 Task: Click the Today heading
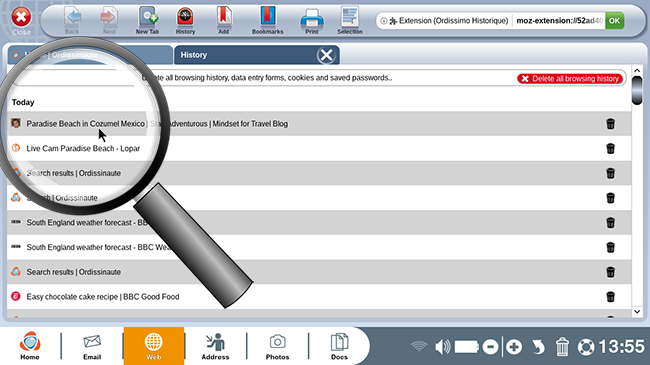pyautogui.click(x=23, y=102)
